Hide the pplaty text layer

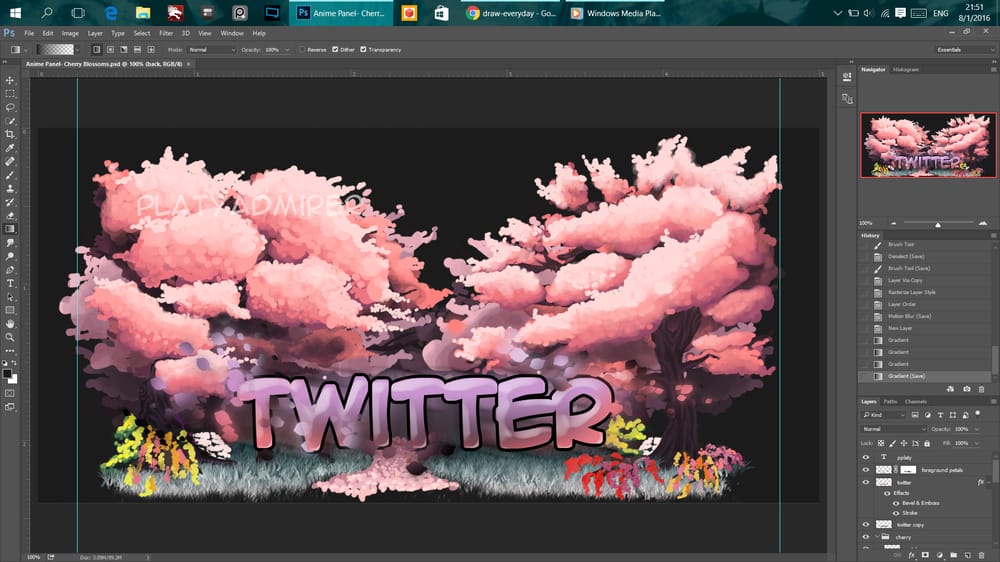[865, 457]
